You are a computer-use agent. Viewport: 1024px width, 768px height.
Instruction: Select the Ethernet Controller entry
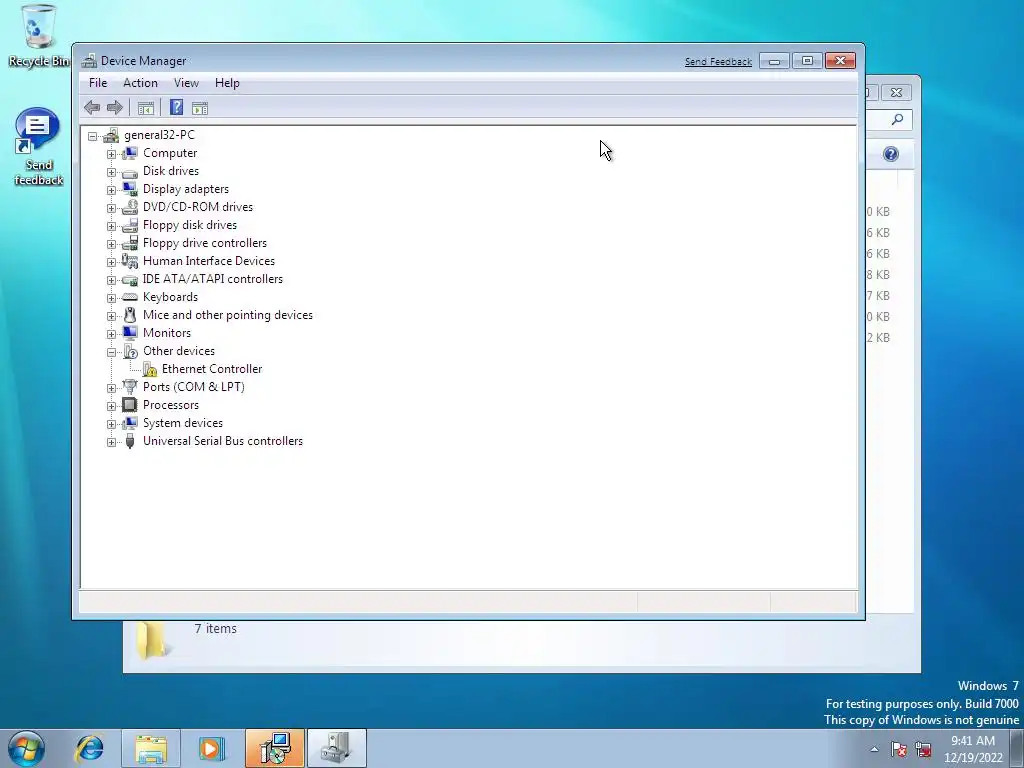tap(212, 369)
